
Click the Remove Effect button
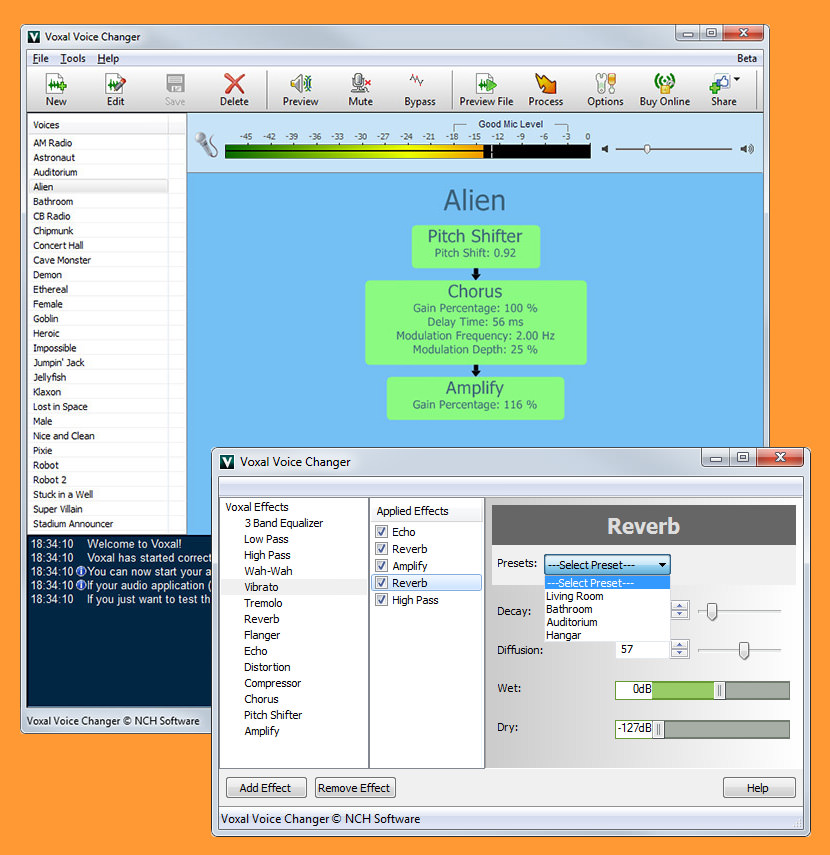click(x=354, y=787)
